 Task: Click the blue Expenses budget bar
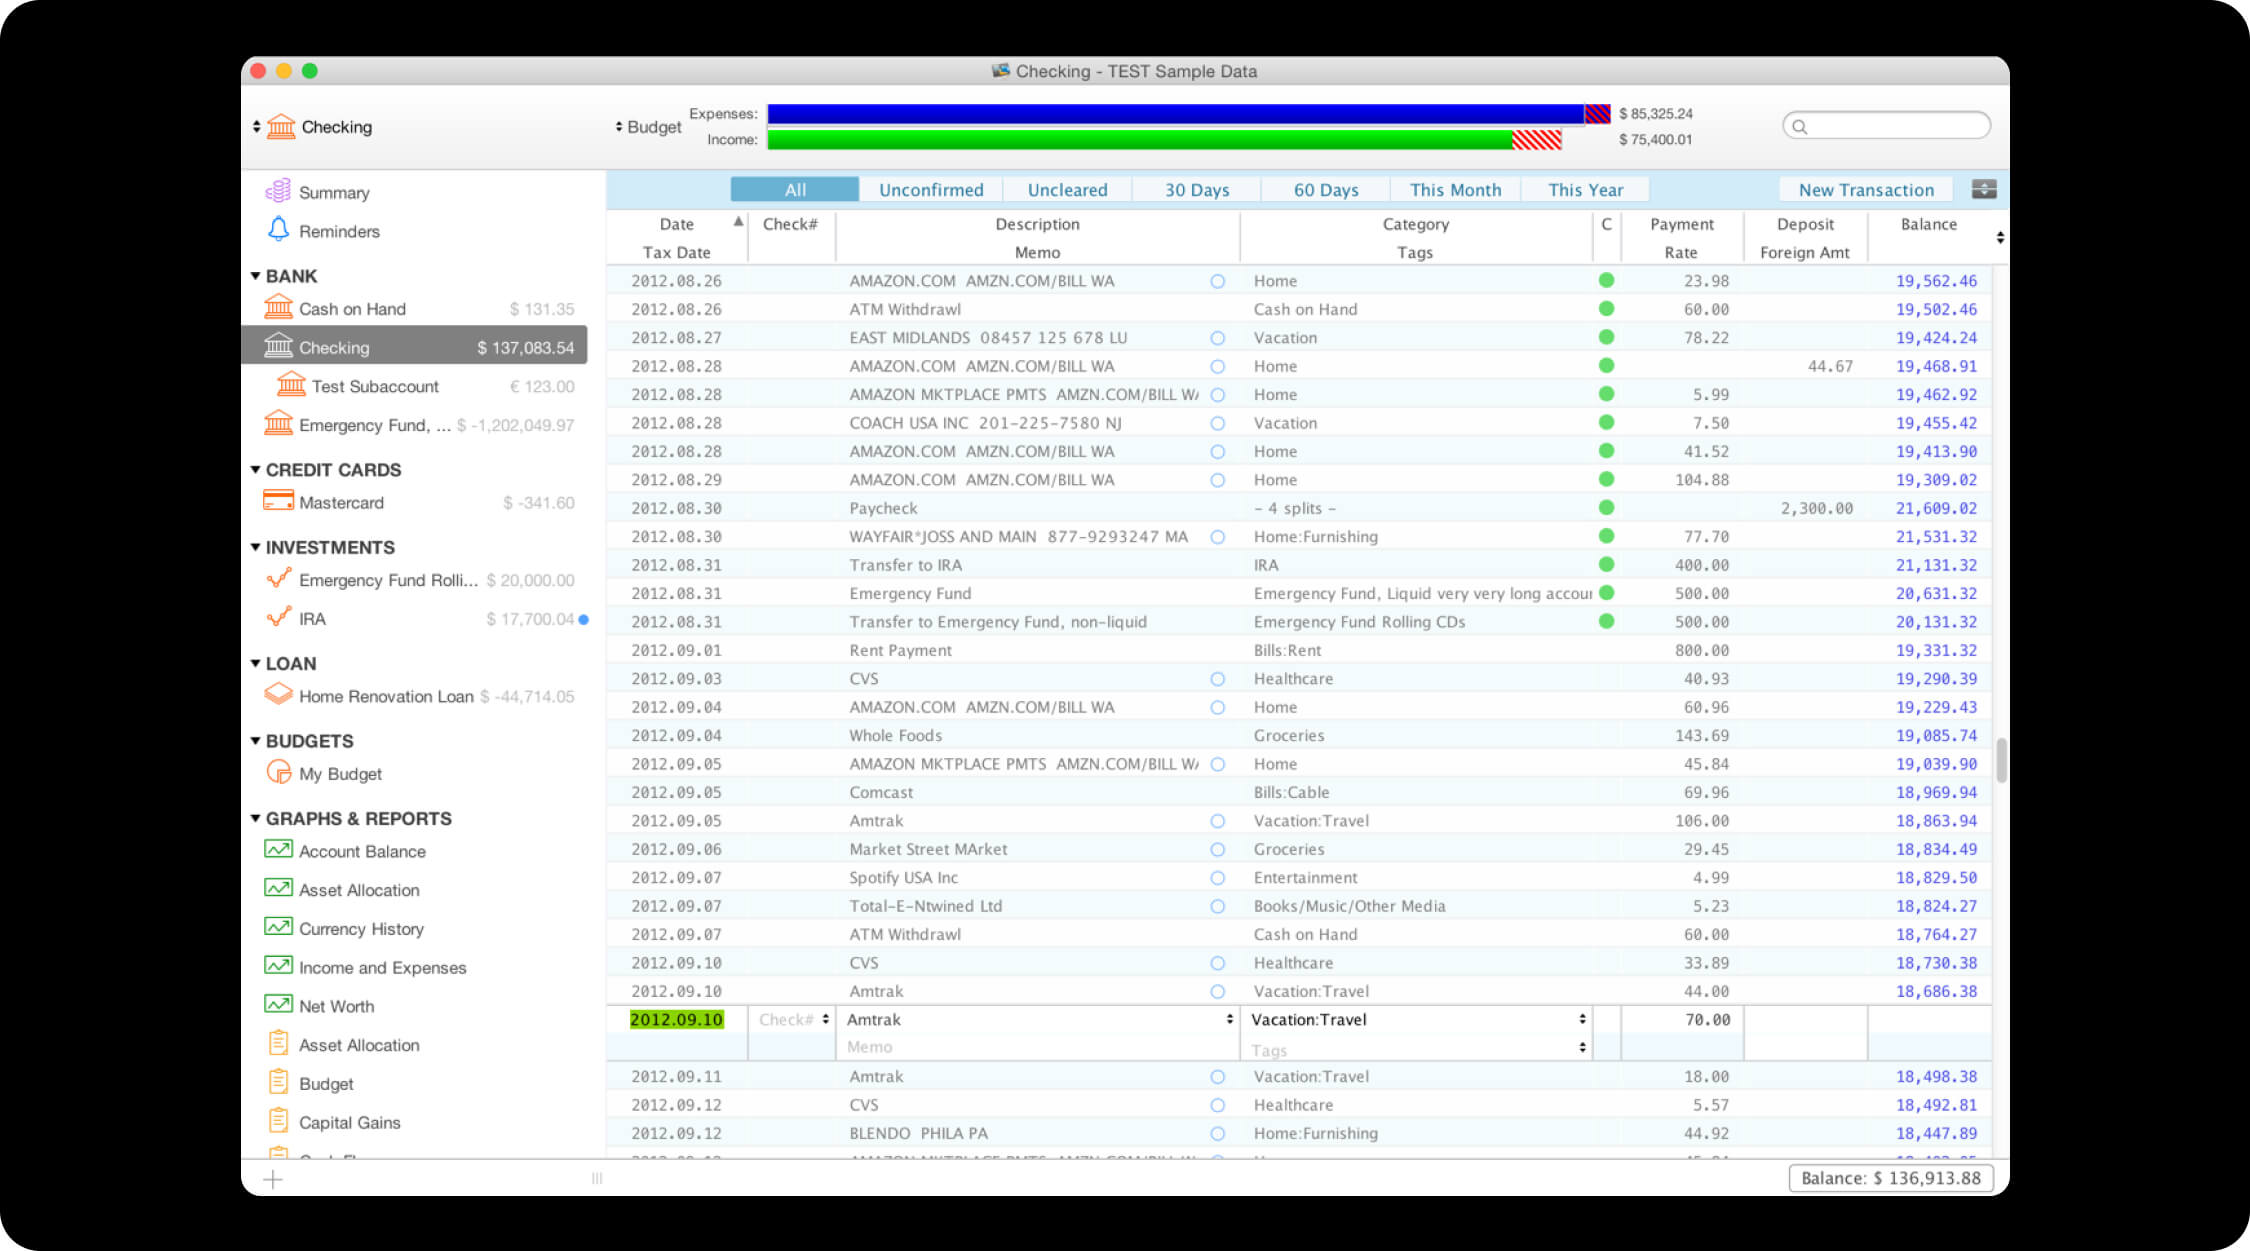point(1175,114)
